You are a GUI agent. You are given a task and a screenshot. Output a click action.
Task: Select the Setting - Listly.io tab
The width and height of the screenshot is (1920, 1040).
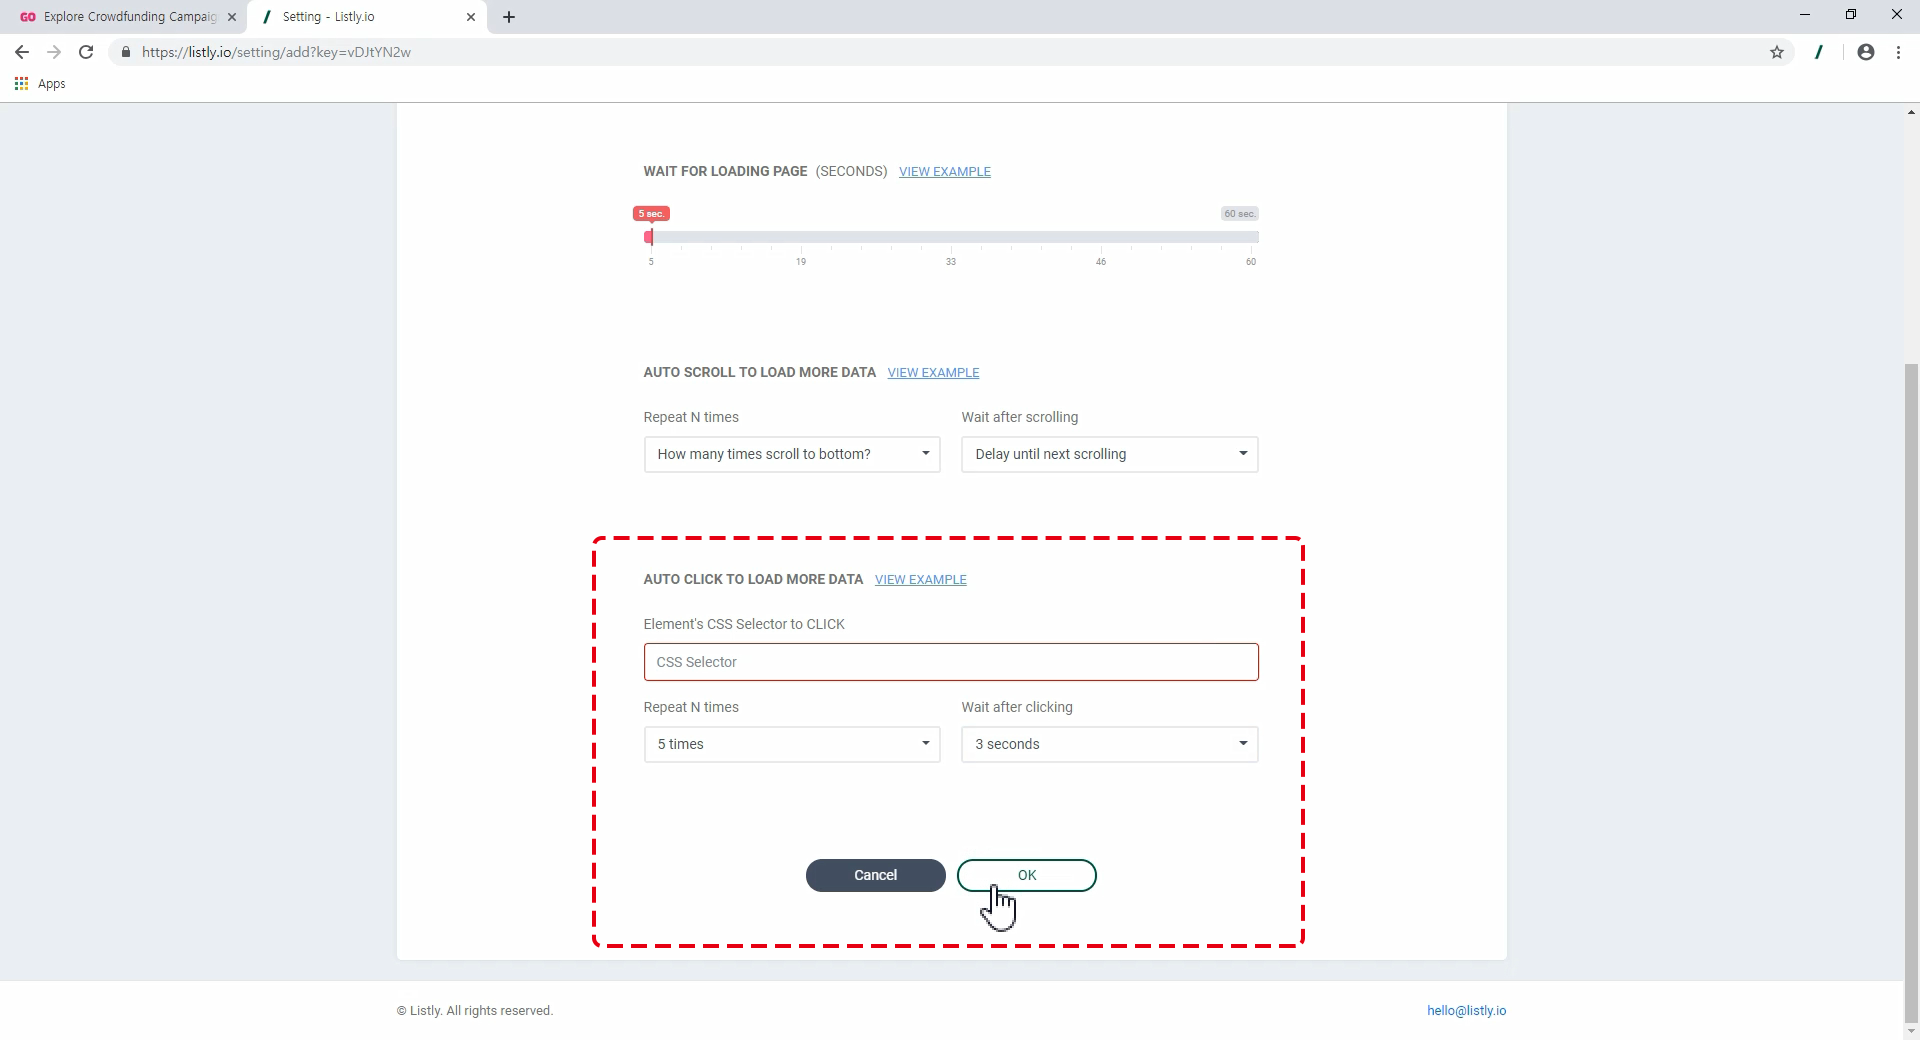(x=360, y=17)
